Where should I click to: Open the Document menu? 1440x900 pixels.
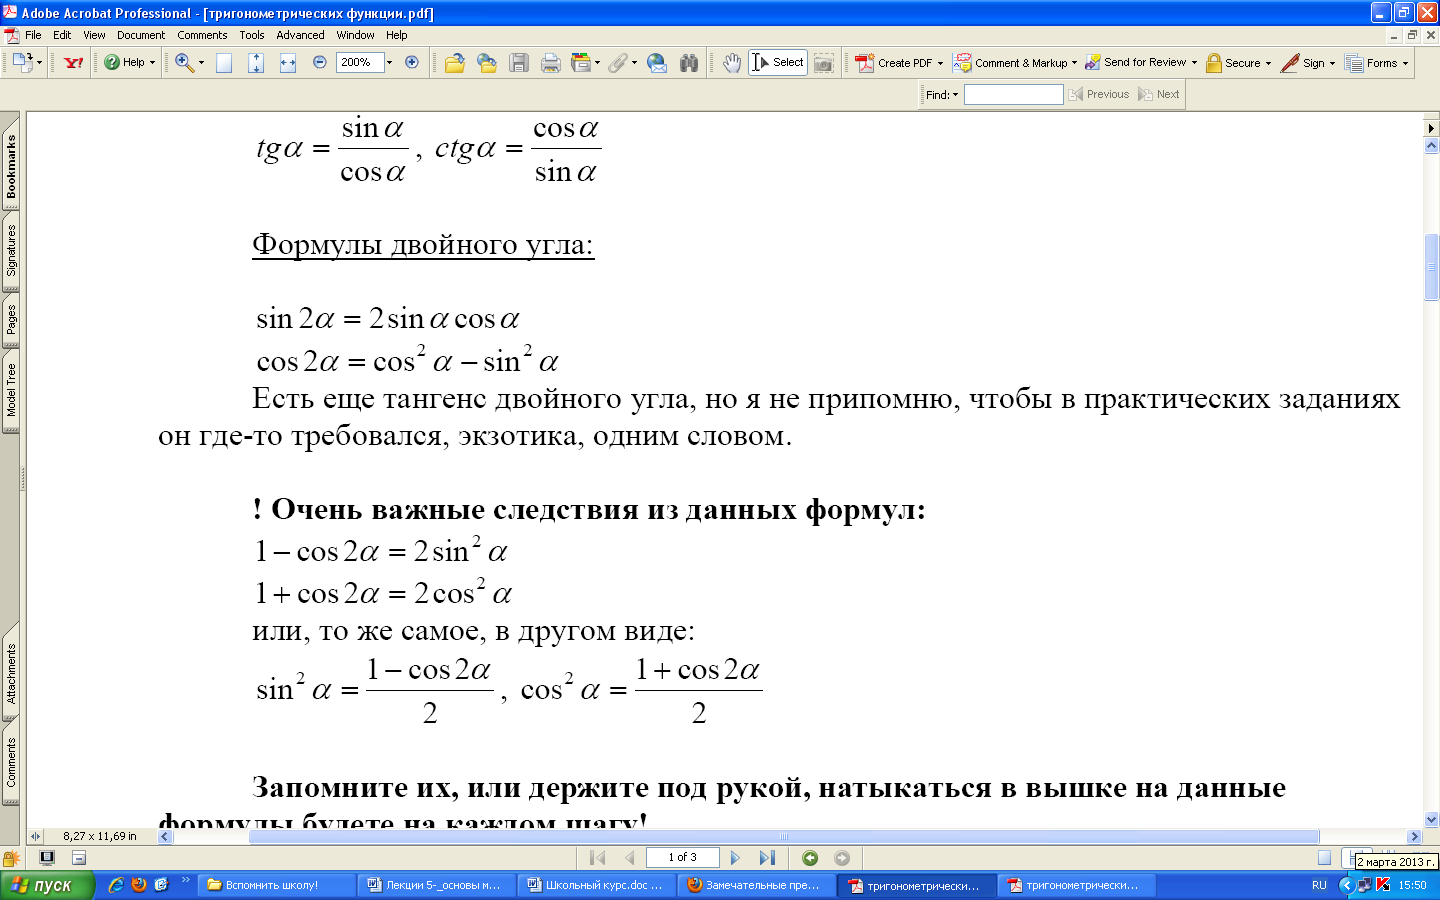click(141, 35)
